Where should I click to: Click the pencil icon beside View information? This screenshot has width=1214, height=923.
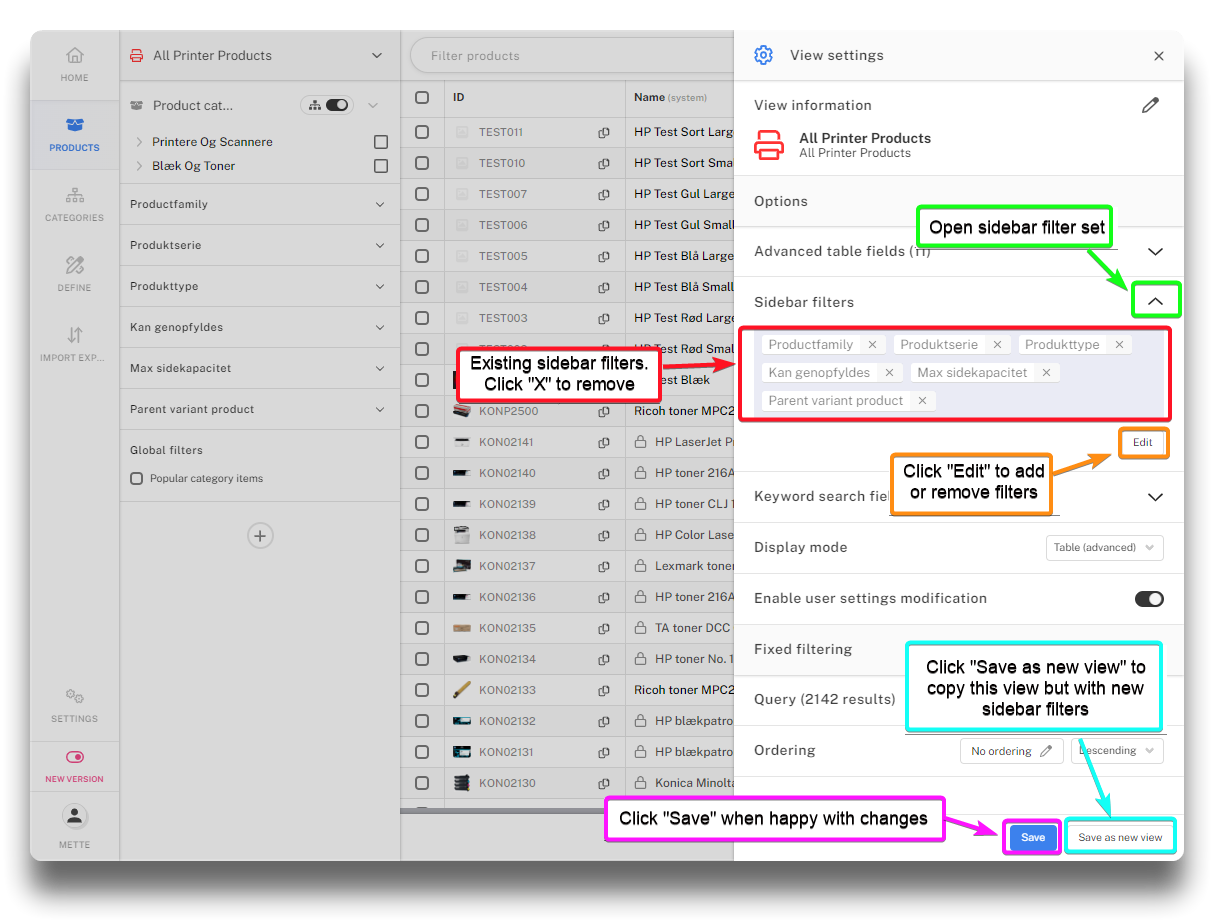click(x=1150, y=105)
